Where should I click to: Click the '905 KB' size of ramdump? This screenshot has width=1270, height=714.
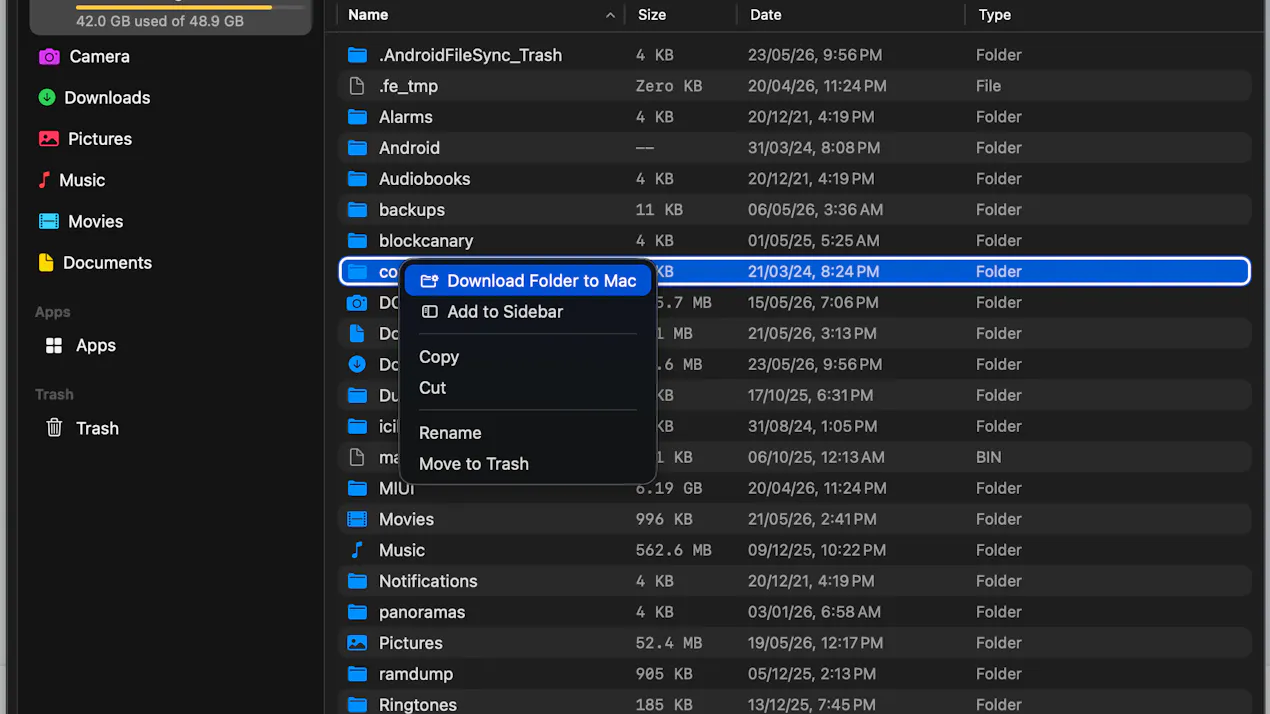(x=664, y=674)
